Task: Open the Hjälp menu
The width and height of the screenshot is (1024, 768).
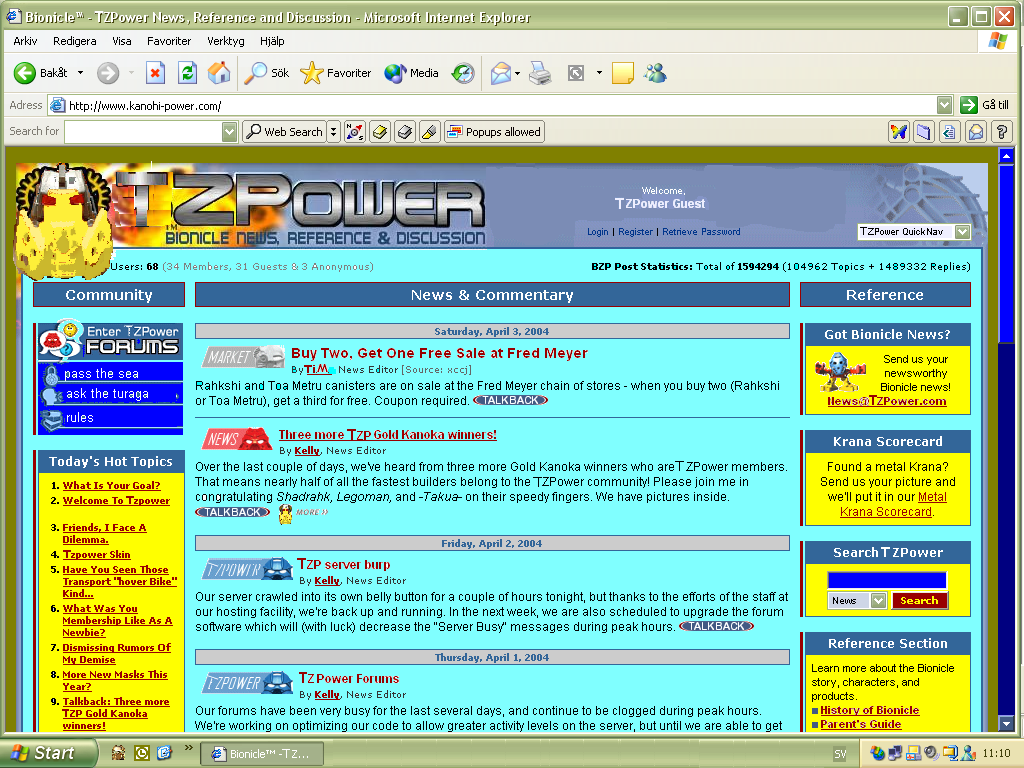Action: [x=272, y=41]
